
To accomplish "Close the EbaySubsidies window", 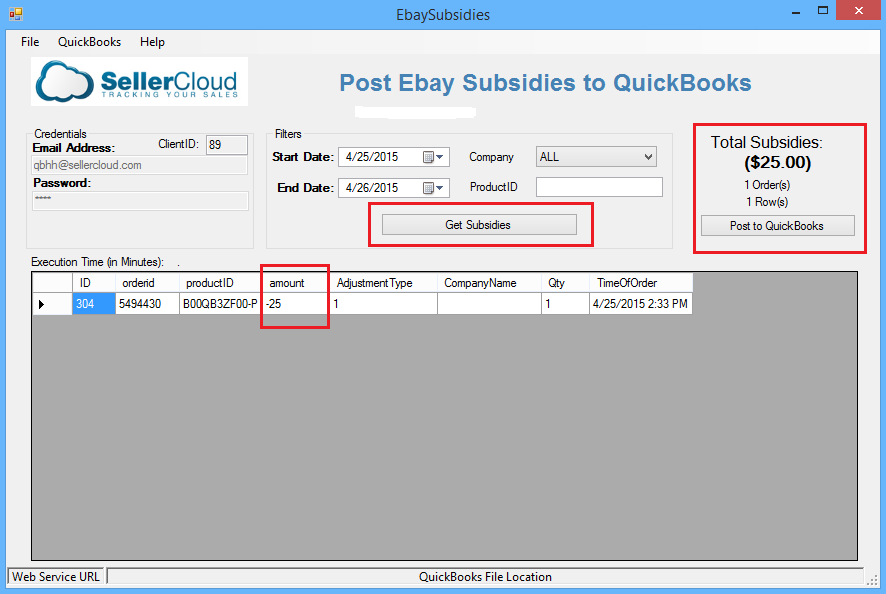I will tap(858, 11).
